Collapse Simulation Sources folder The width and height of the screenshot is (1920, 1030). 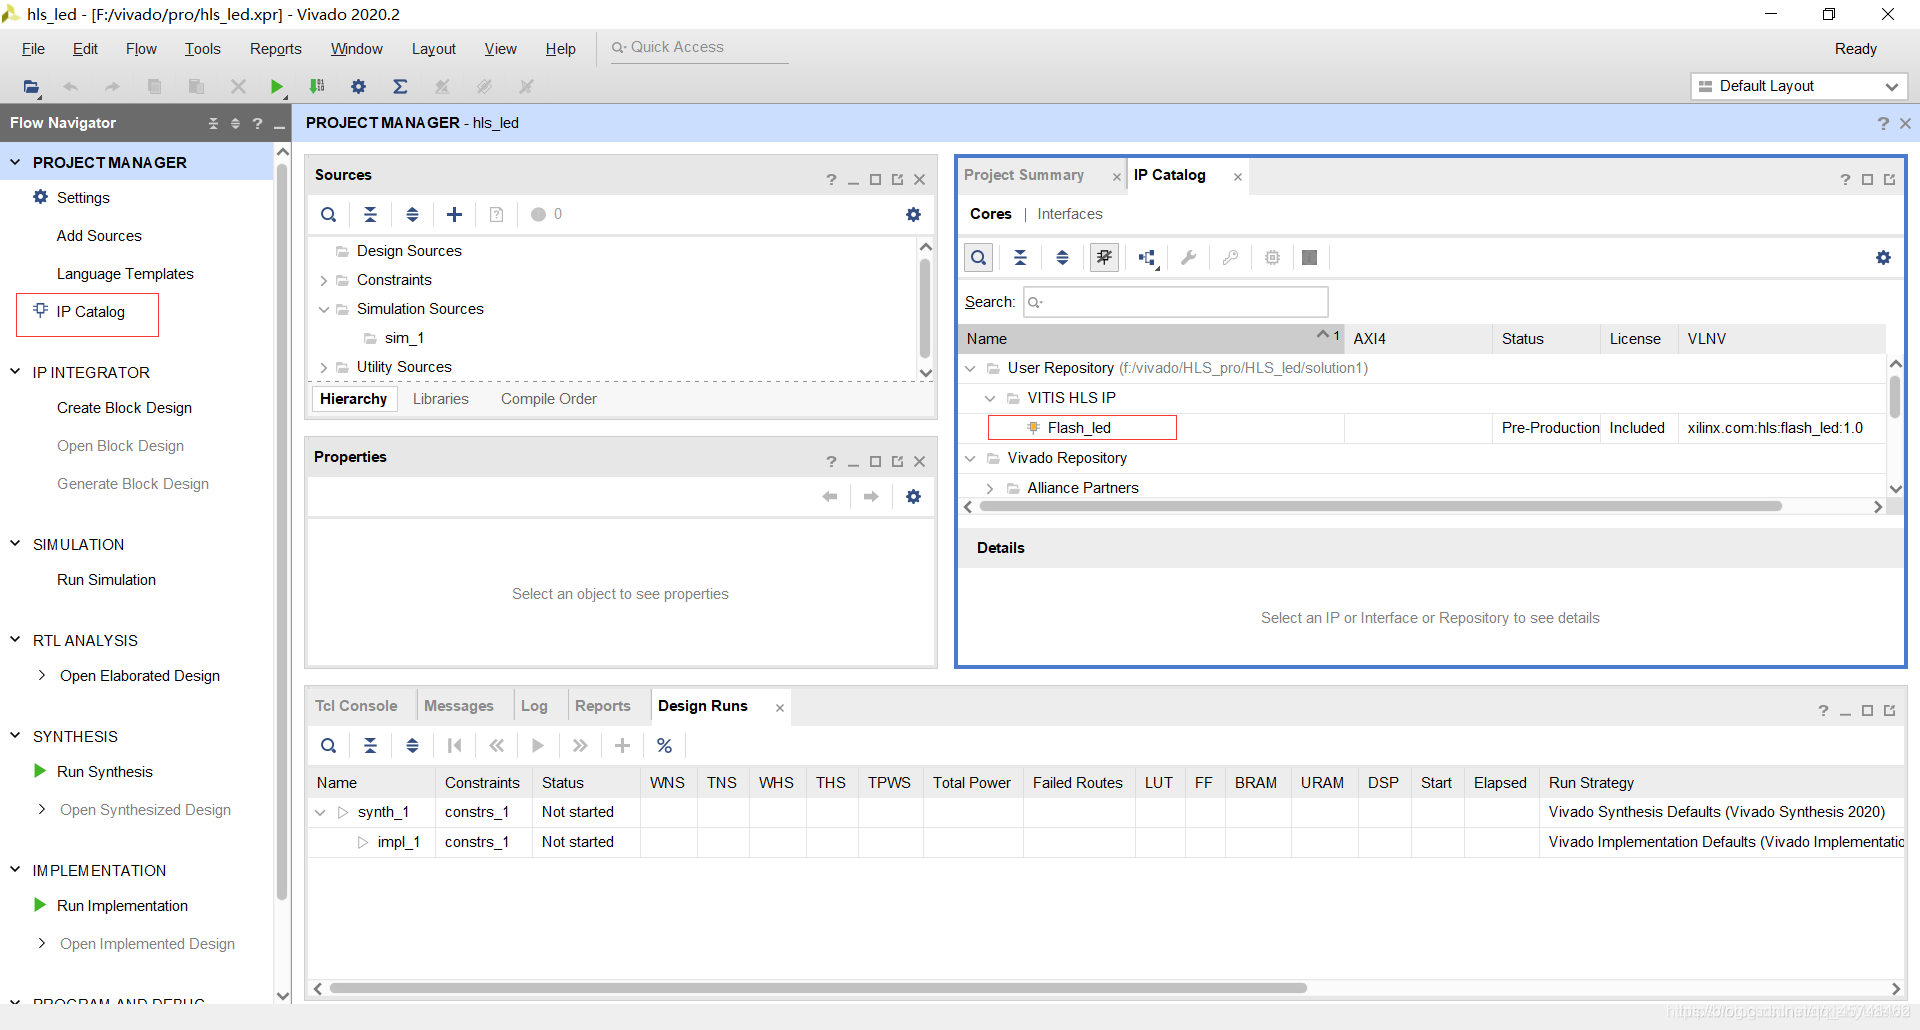323,310
